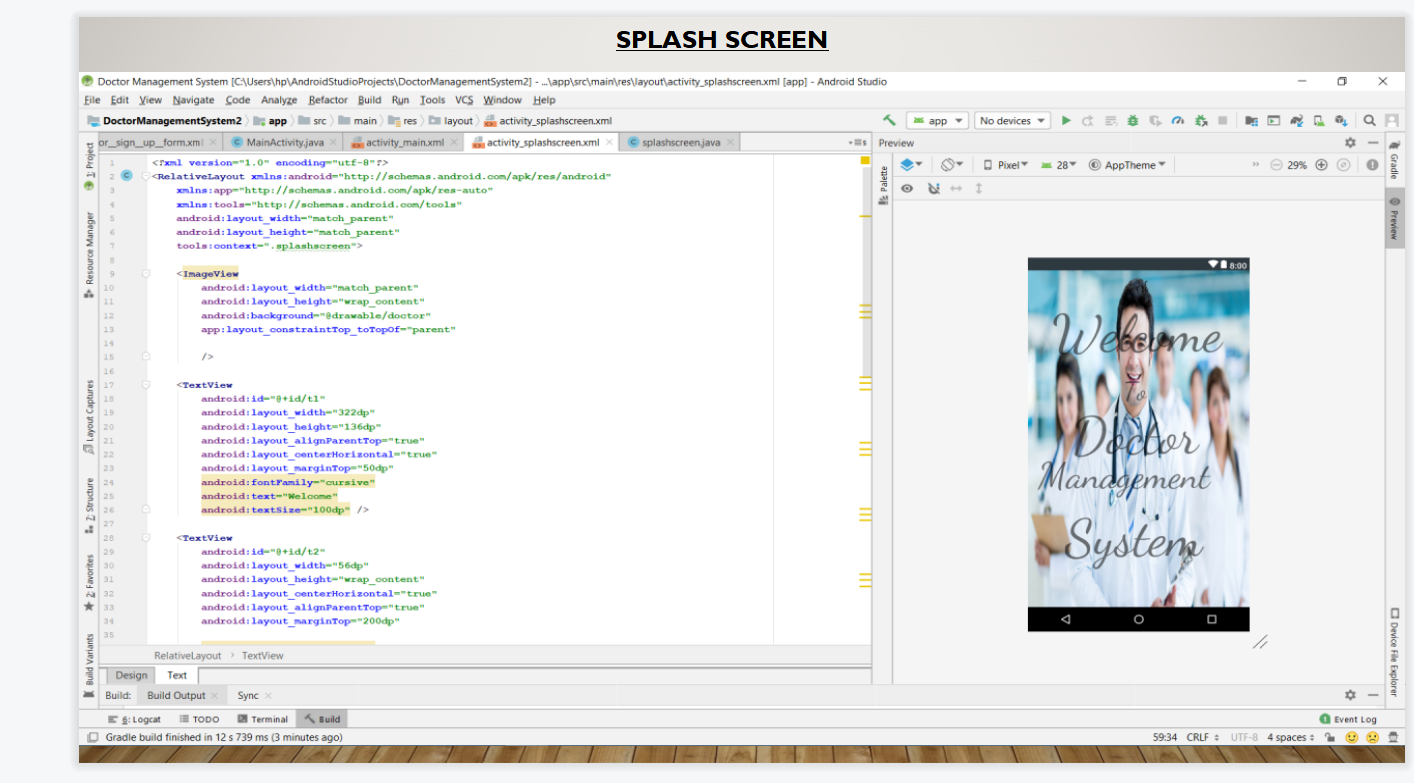Screen dimensions: 1414x783
Task: Open the Refactor menu
Action: coord(328,100)
